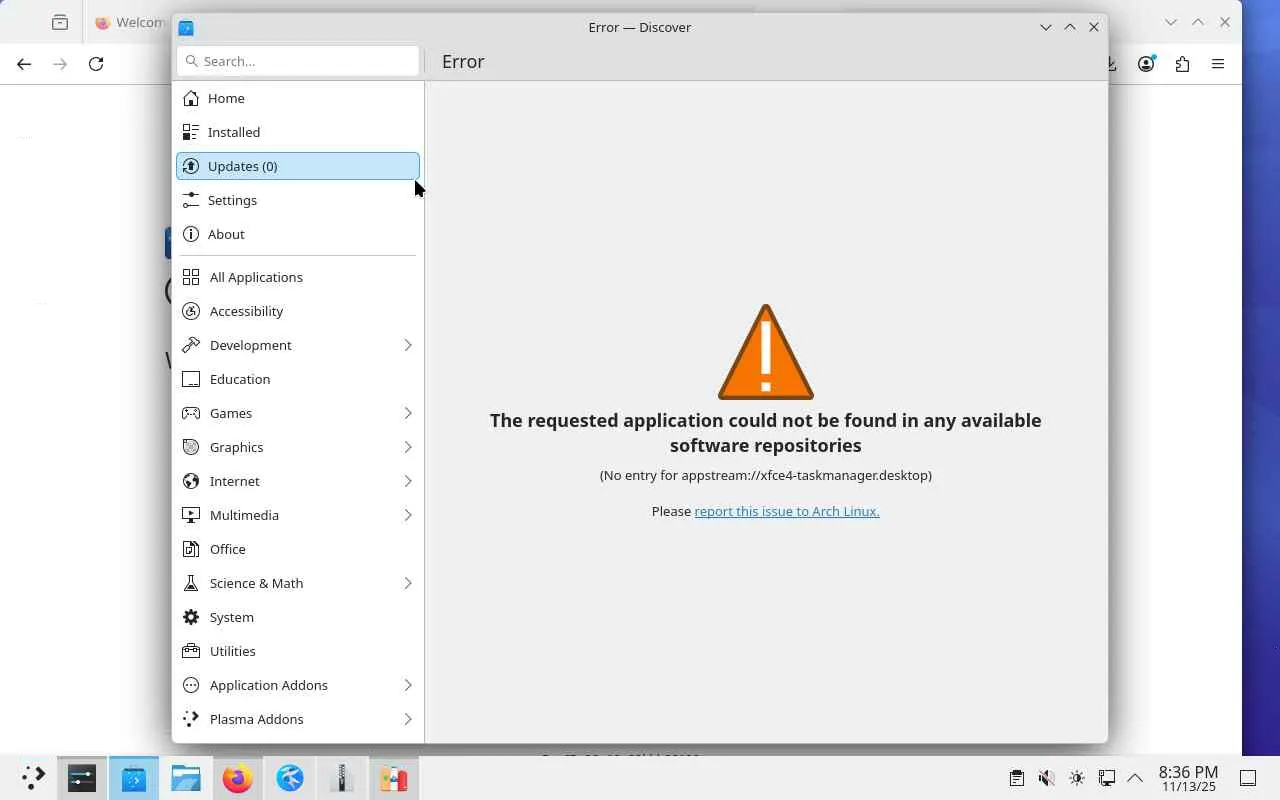Expand the Games category arrow
This screenshot has height=800, width=1280.
pos(408,413)
